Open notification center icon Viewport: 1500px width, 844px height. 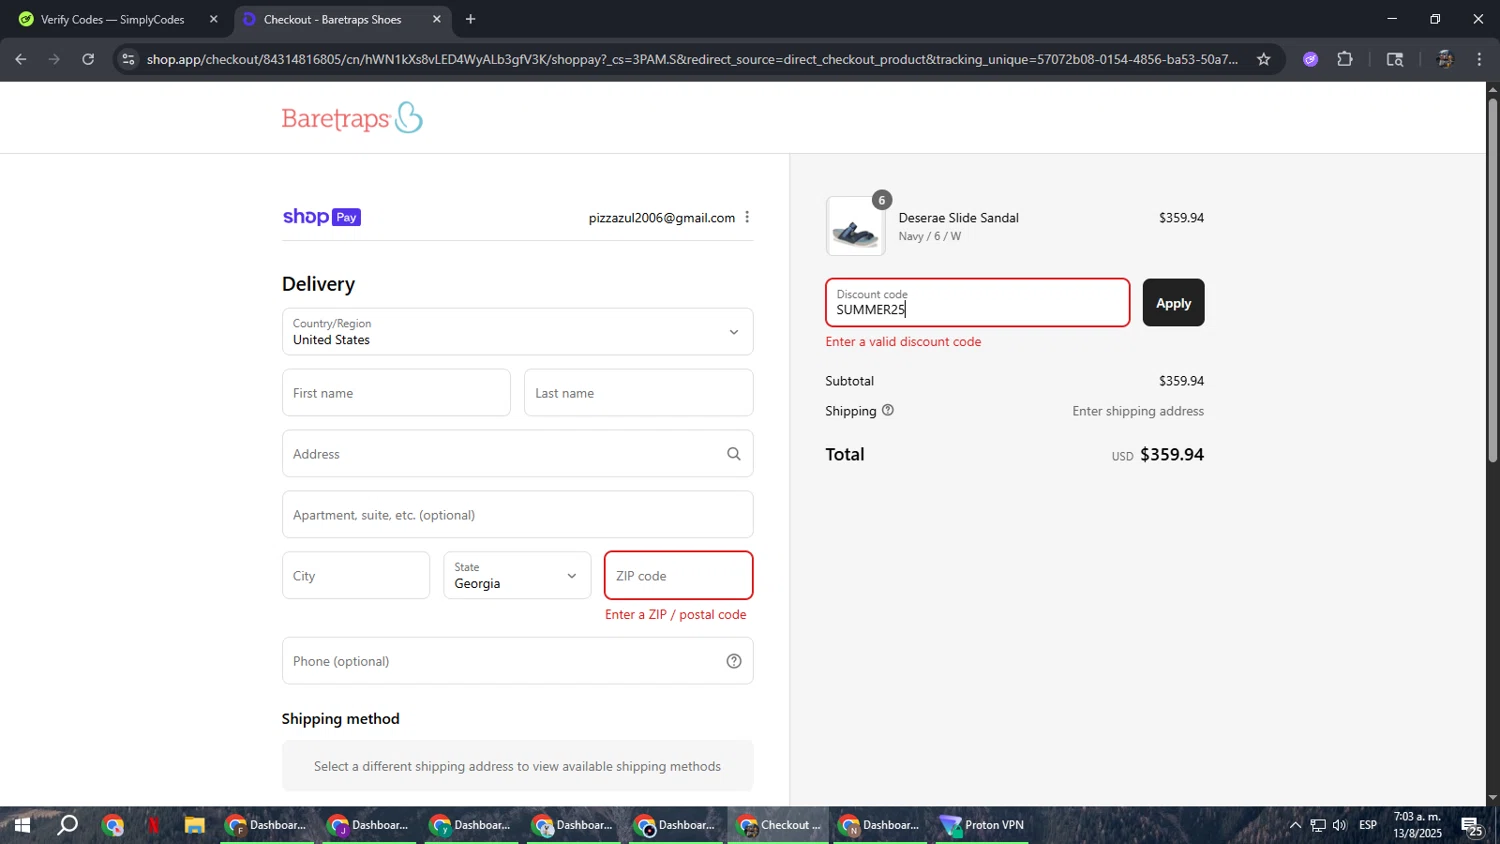point(1472,826)
